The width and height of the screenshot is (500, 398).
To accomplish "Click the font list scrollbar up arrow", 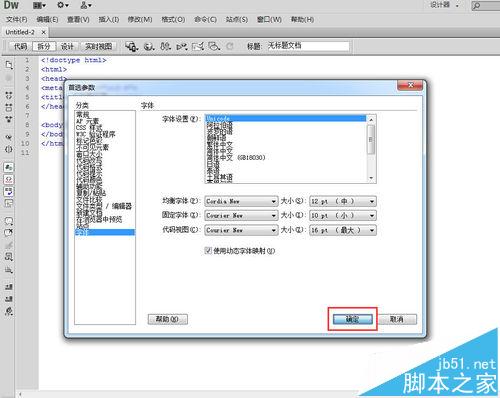I will click(x=371, y=119).
